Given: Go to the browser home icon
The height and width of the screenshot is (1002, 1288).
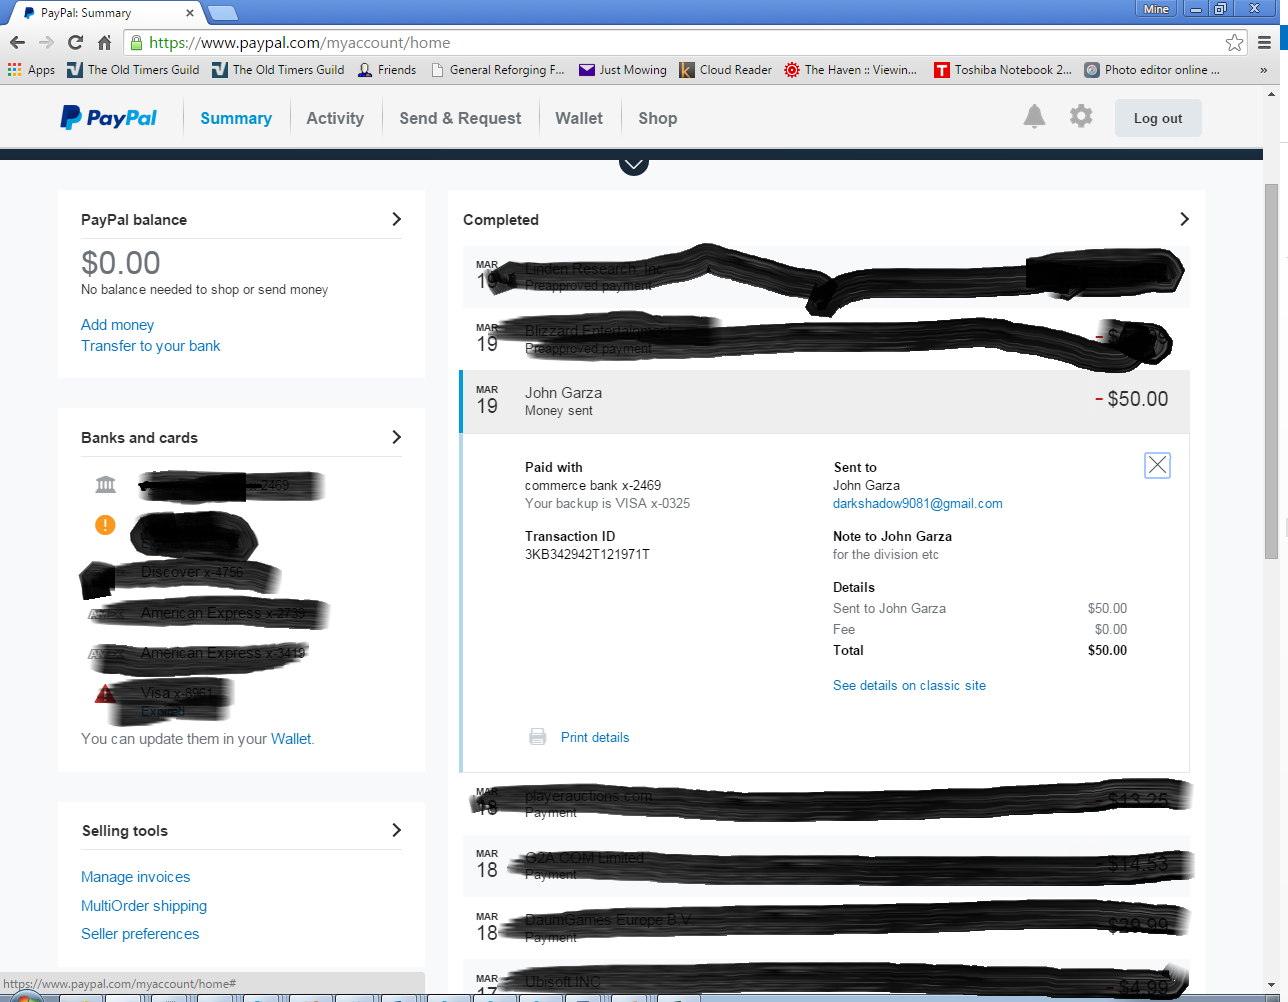Looking at the screenshot, I should pyautogui.click(x=104, y=42).
